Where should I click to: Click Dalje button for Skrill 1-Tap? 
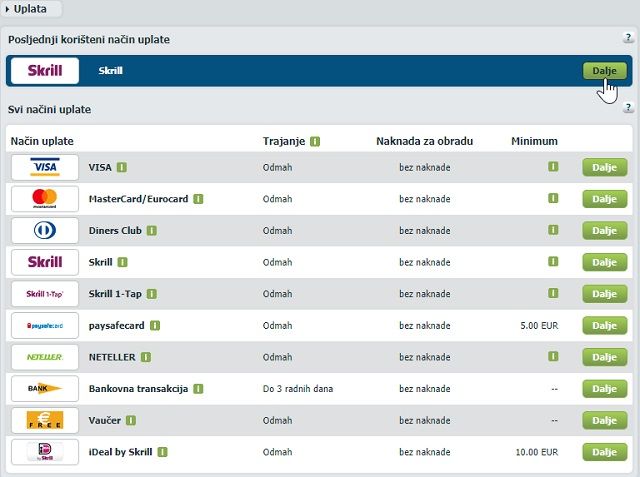(604, 294)
